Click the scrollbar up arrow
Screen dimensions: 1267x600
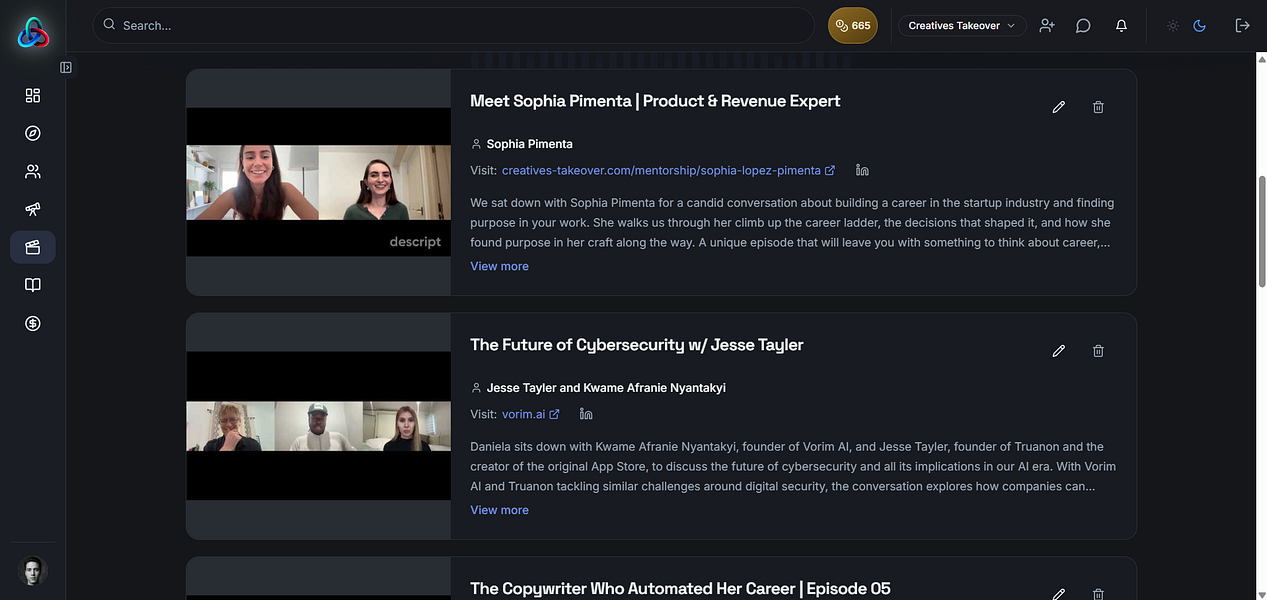(1261, 59)
